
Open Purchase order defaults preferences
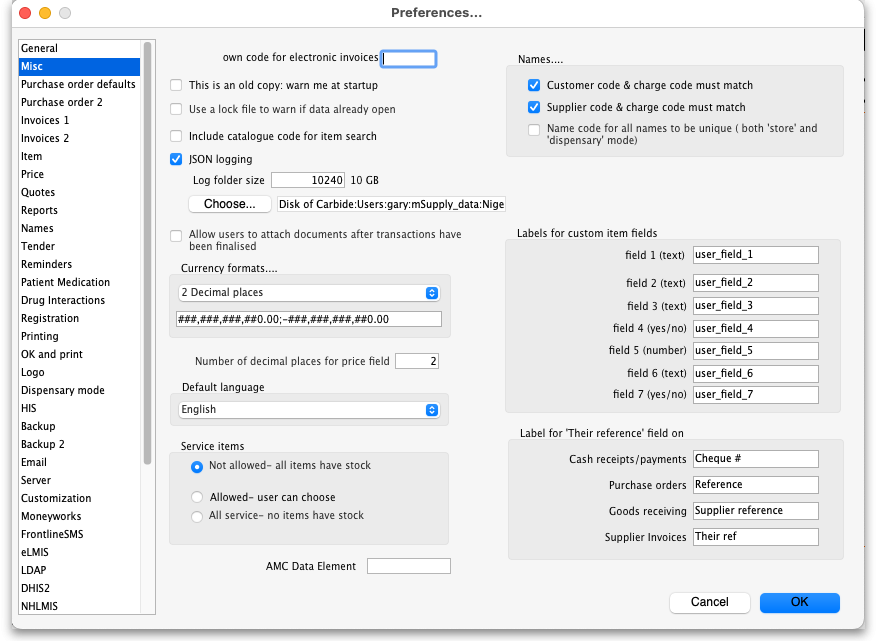(79, 84)
